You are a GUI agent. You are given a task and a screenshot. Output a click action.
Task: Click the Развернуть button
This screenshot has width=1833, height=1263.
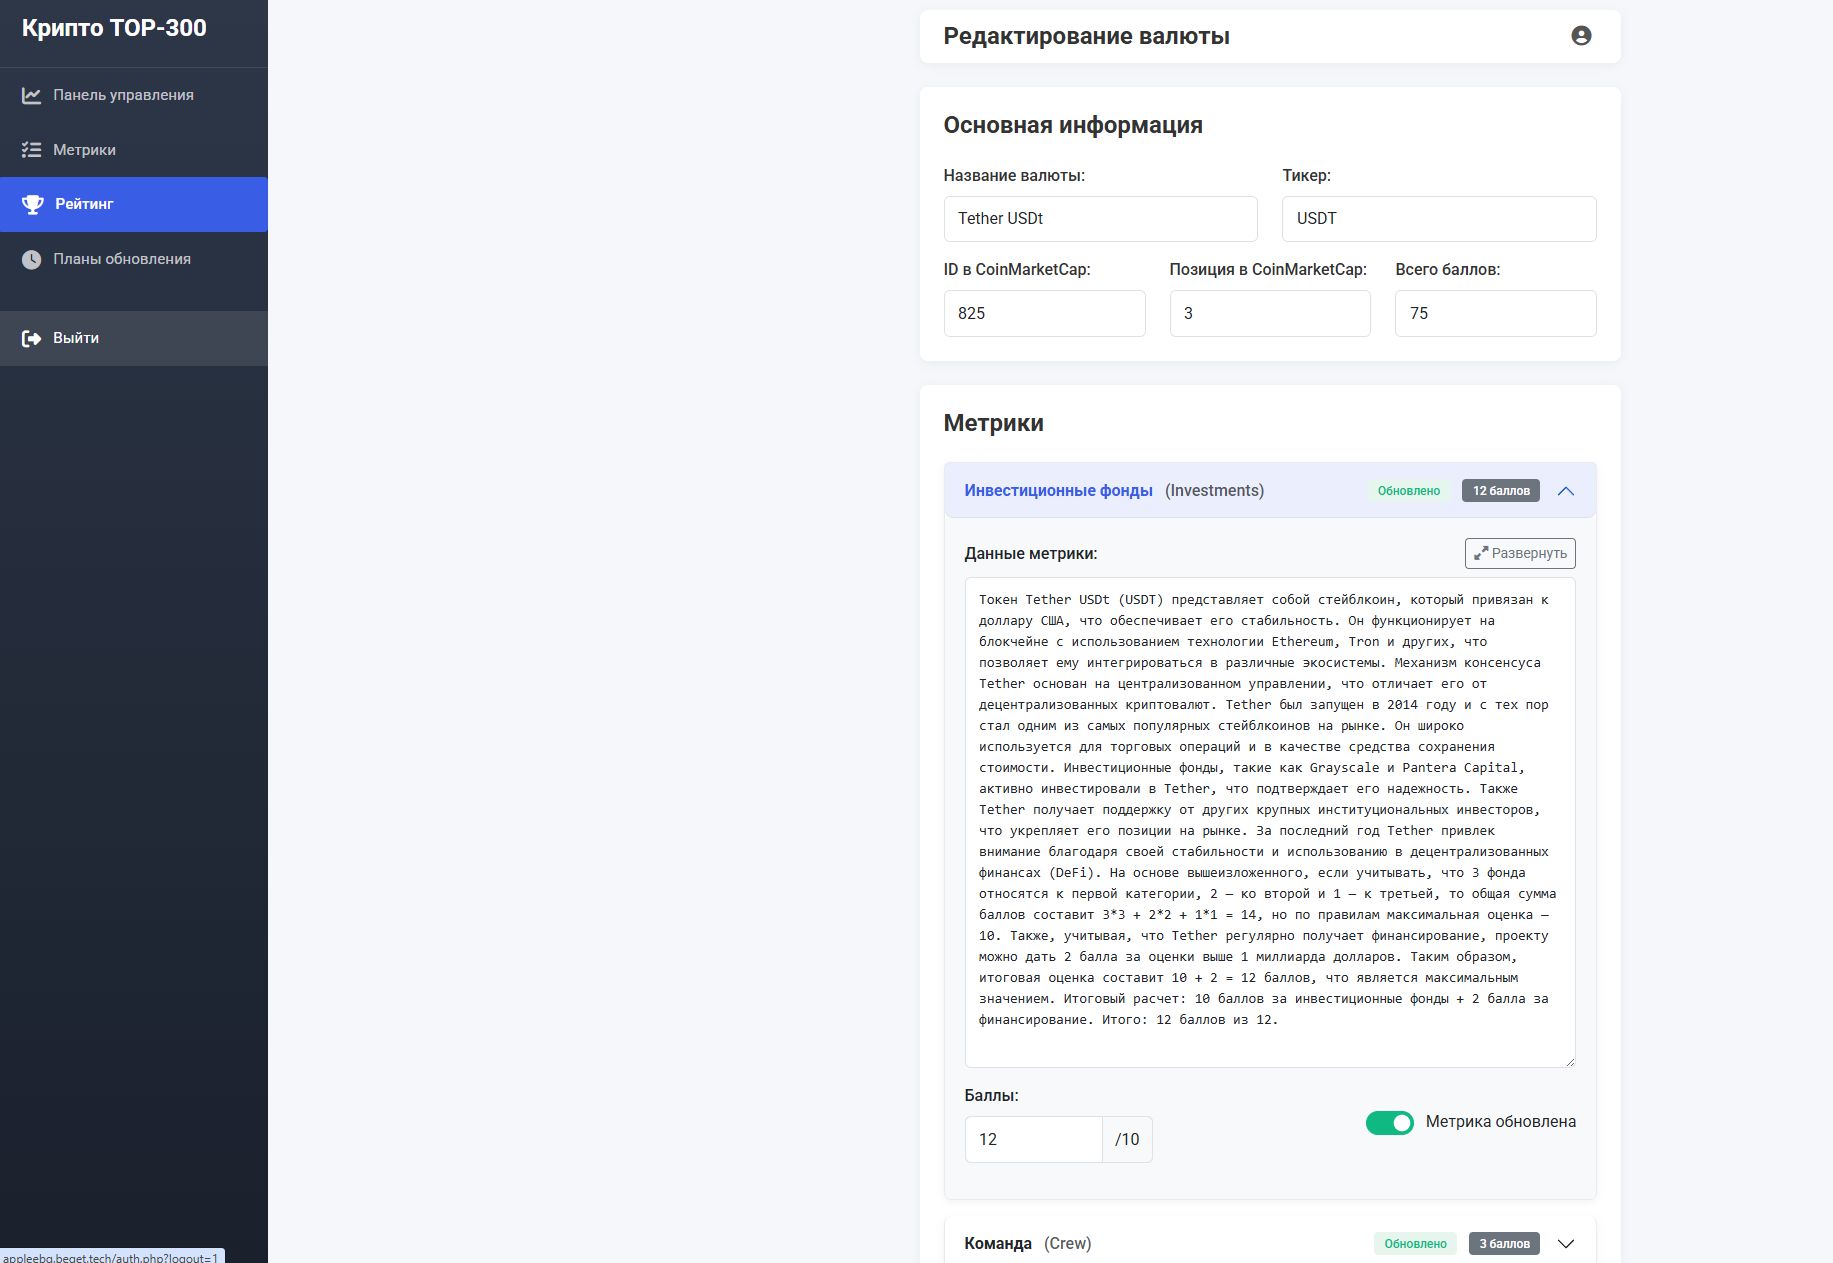pyautogui.click(x=1520, y=553)
